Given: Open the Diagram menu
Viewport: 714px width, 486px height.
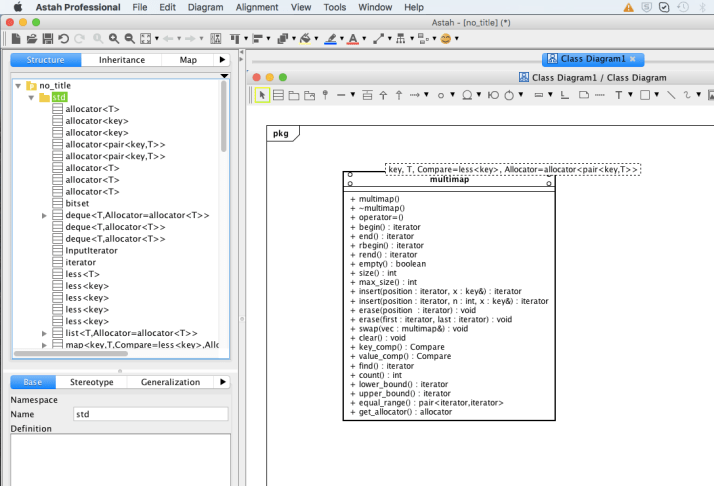Looking at the screenshot, I should [x=205, y=7].
